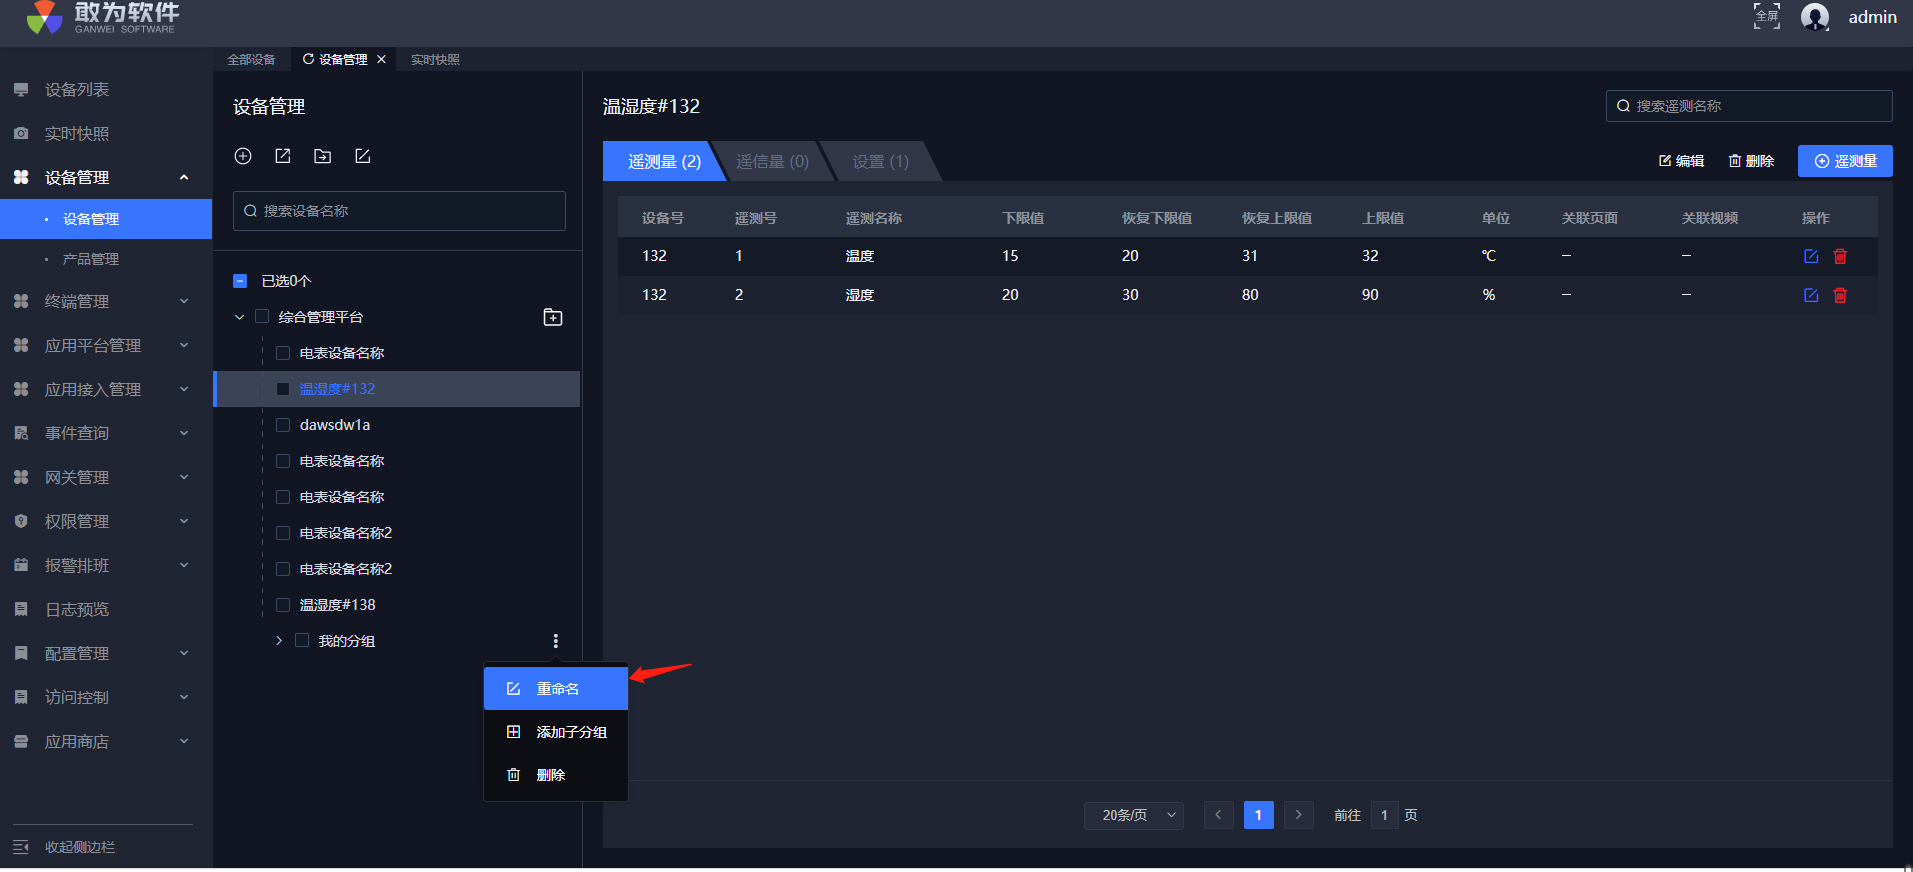Close the 设备管理 tab
This screenshot has height=872, width=1913.
click(x=381, y=59)
